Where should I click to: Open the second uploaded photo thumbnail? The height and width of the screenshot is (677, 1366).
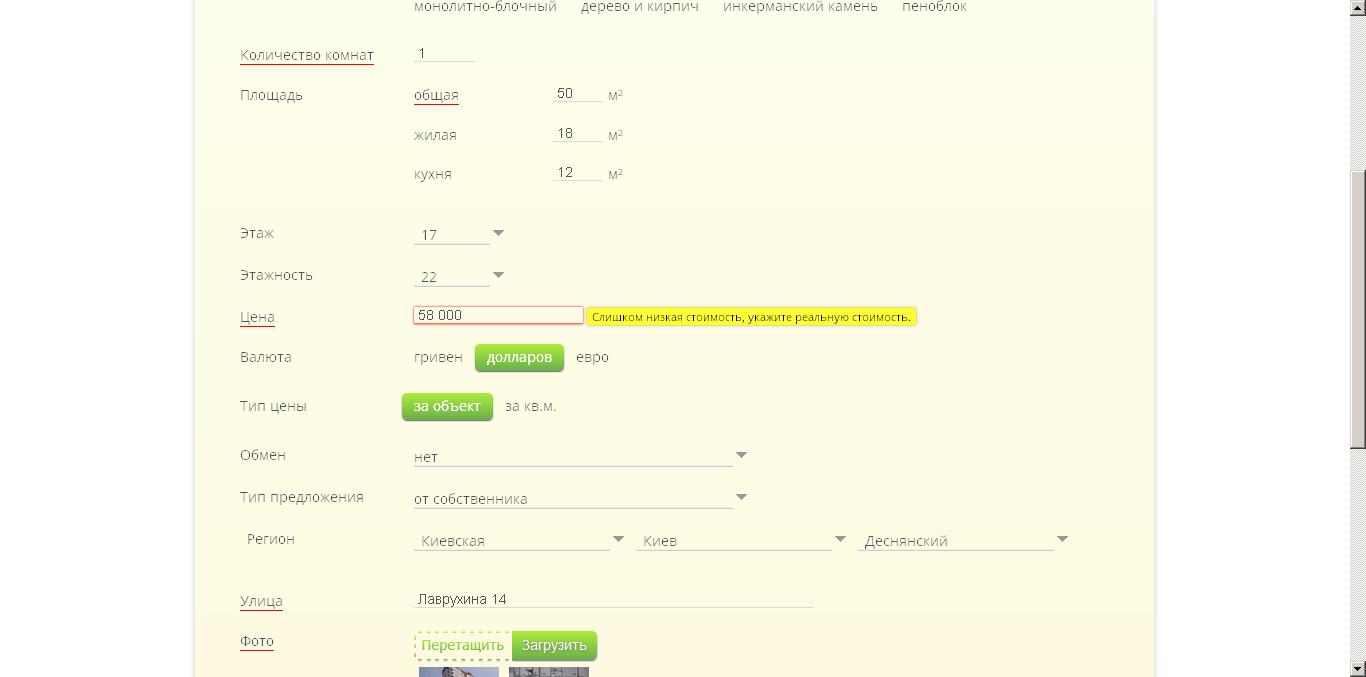tap(549, 672)
